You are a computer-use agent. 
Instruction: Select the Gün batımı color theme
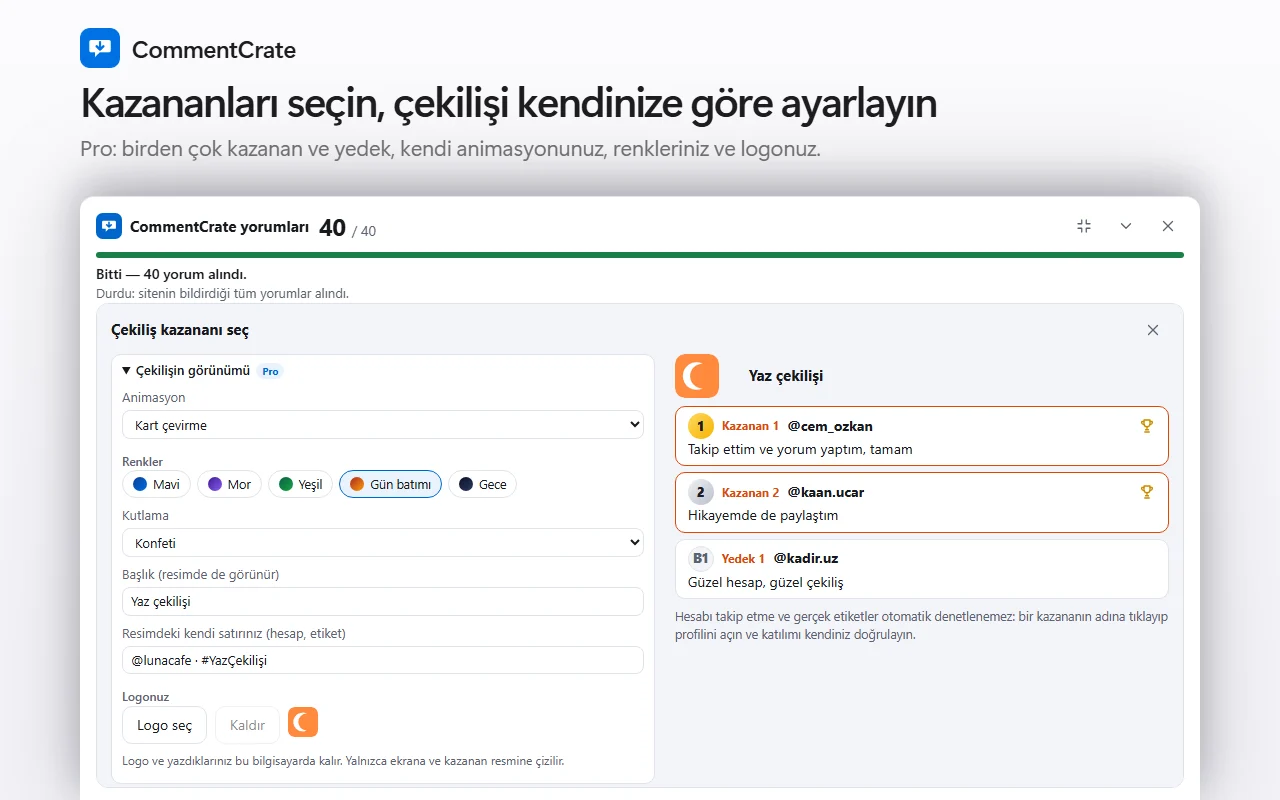(390, 484)
